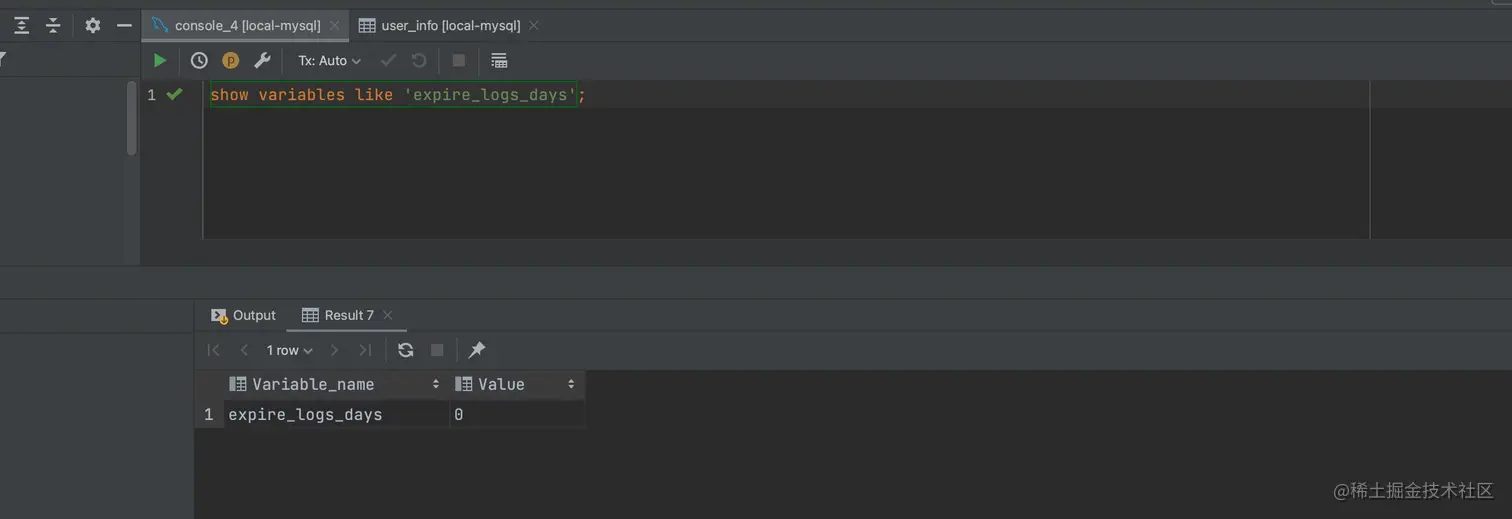Place cursor in the SQL statement
This screenshot has width=1512, height=519.
tap(397, 95)
